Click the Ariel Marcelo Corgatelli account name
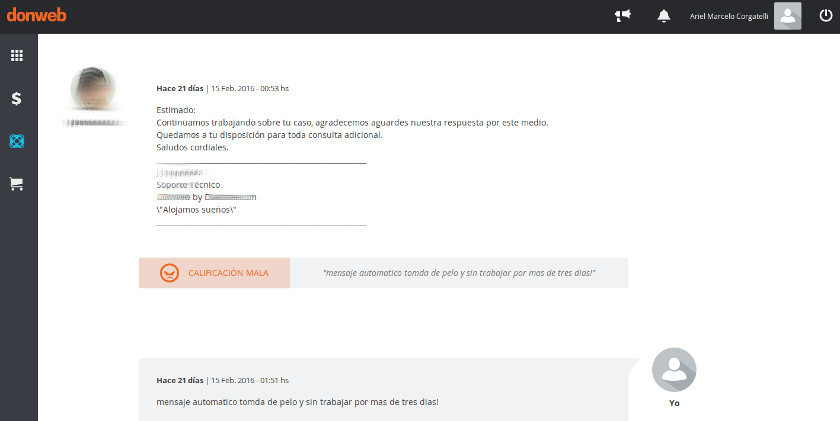The height and width of the screenshot is (421, 840). (729, 16)
